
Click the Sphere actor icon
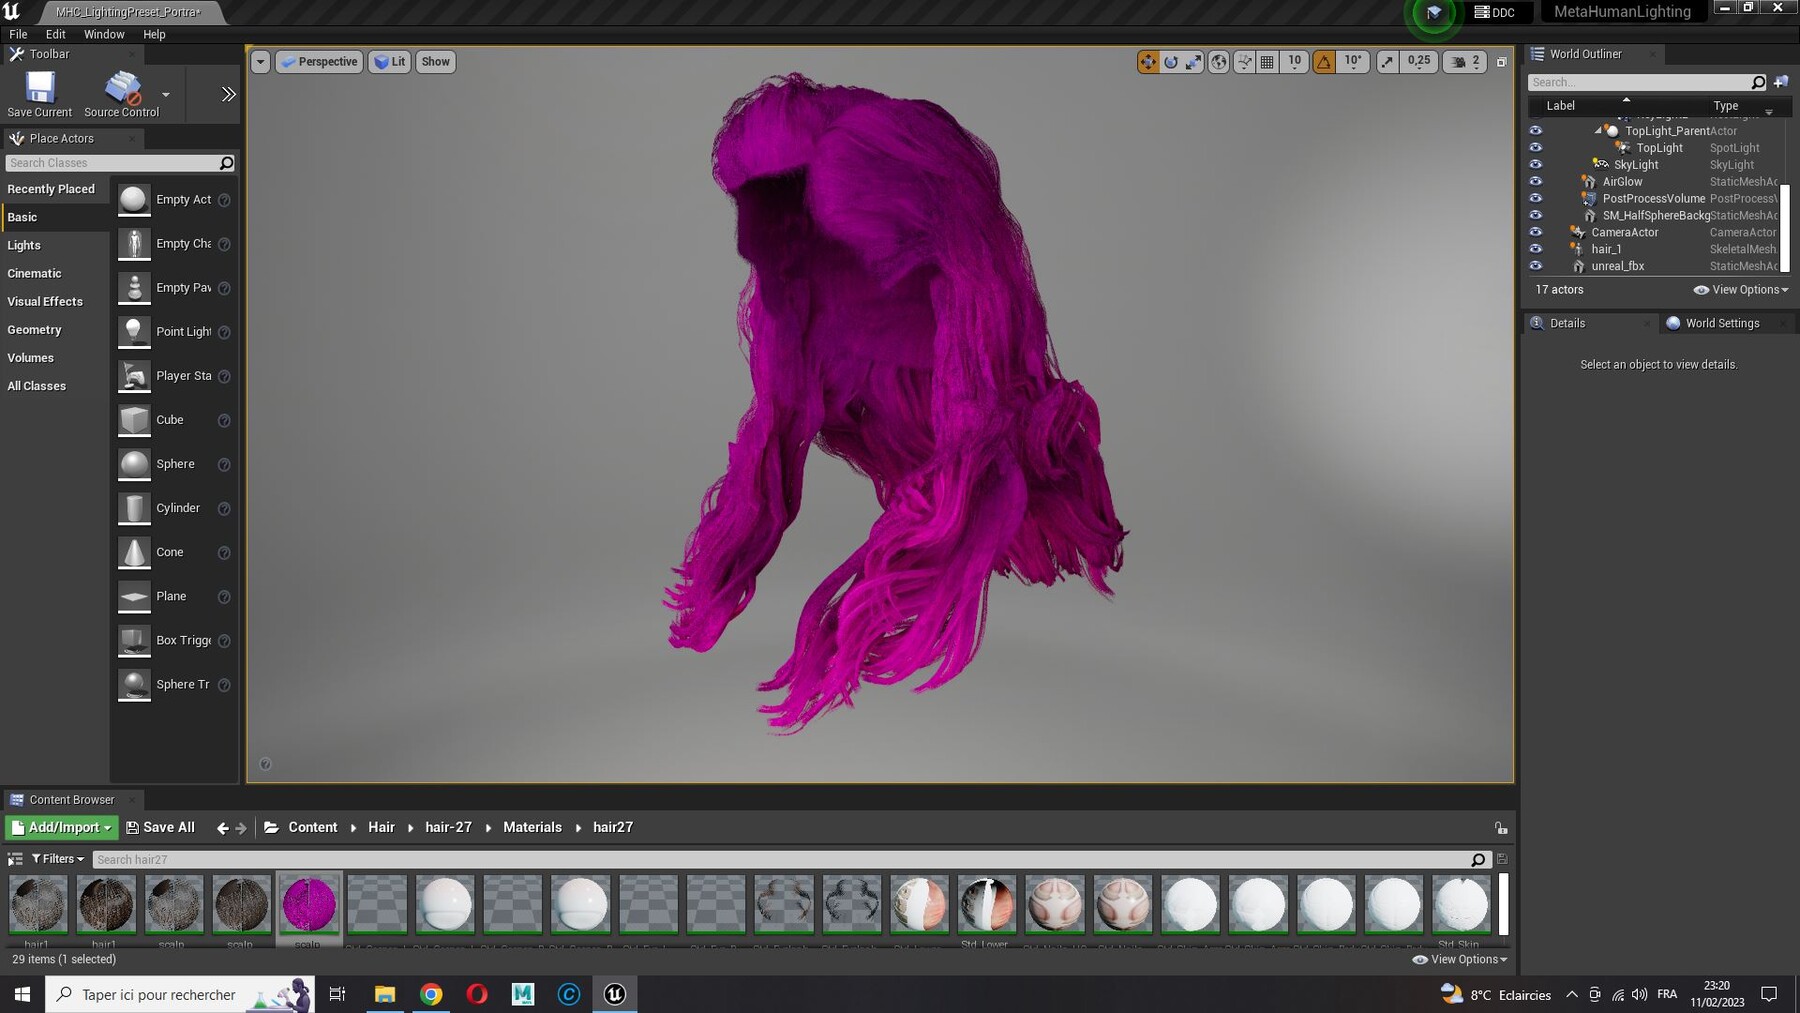click(134, 464)
